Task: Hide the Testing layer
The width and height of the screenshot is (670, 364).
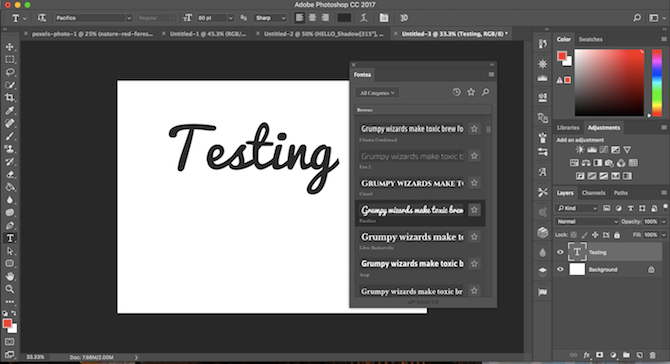Action: [x=560, y=252]
